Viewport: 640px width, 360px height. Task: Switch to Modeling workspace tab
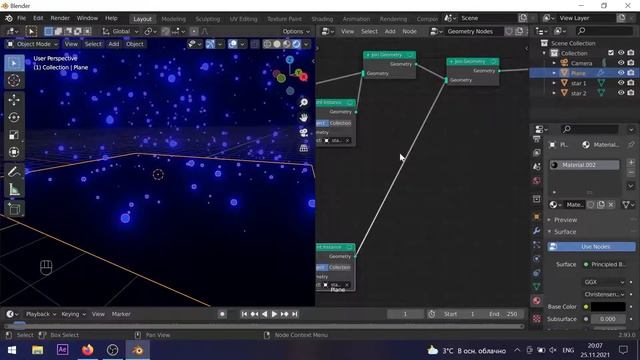(x=173, y=19)
